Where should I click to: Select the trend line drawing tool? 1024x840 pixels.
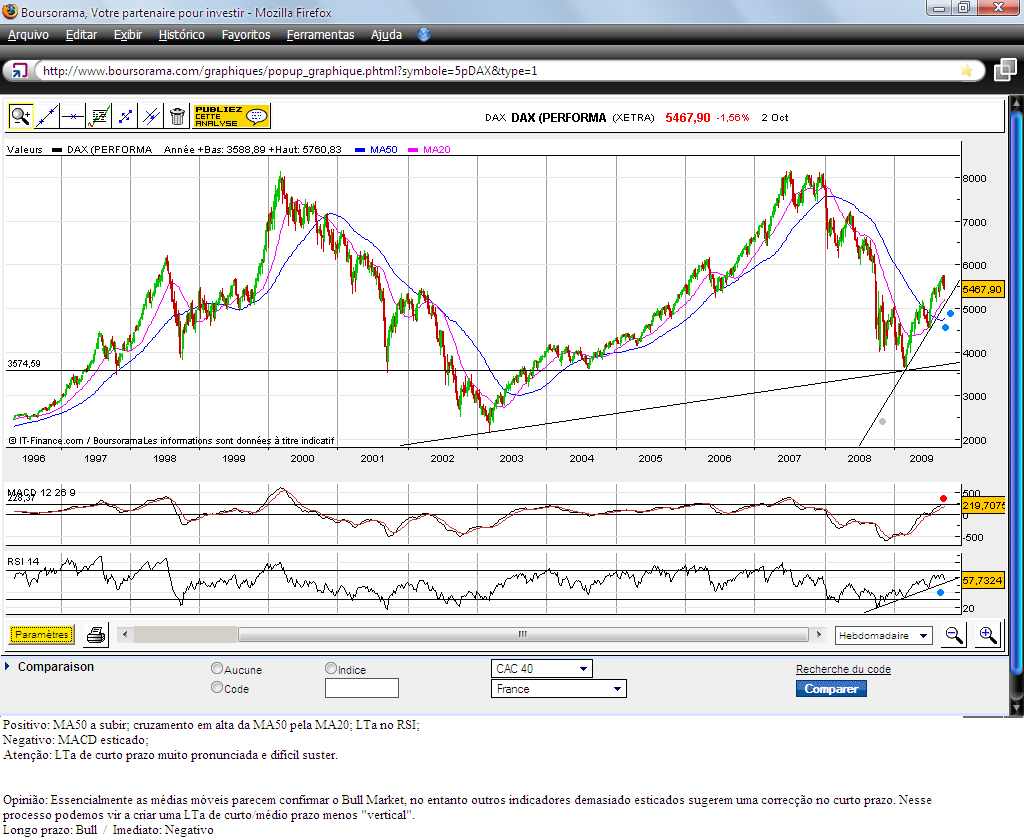click(x=46, y=116)
